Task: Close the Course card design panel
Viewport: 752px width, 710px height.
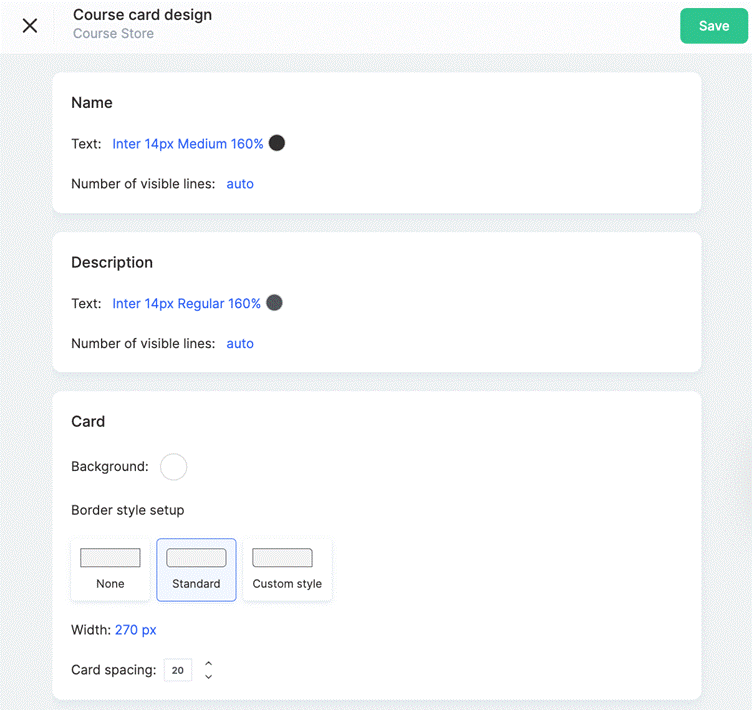Action: coord(30,25)
